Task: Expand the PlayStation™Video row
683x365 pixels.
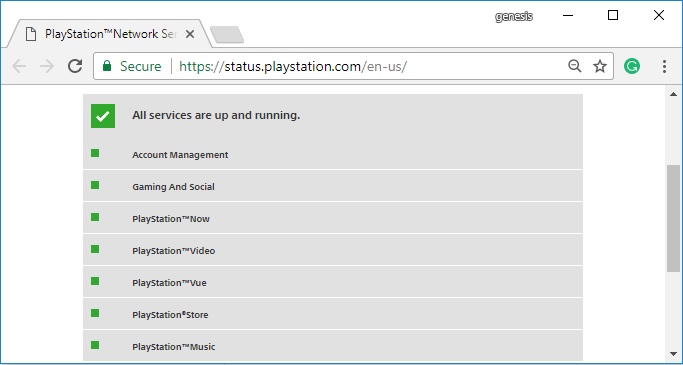Action: pyautogui.click(x=333, y=250)
